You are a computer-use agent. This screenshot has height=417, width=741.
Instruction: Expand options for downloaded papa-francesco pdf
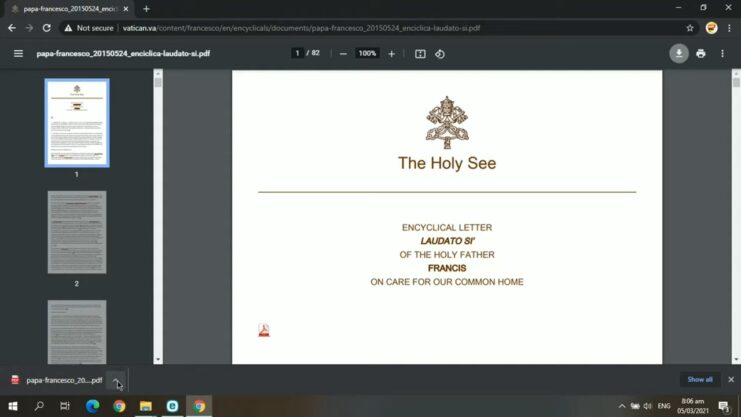click(x=116, y=380)
